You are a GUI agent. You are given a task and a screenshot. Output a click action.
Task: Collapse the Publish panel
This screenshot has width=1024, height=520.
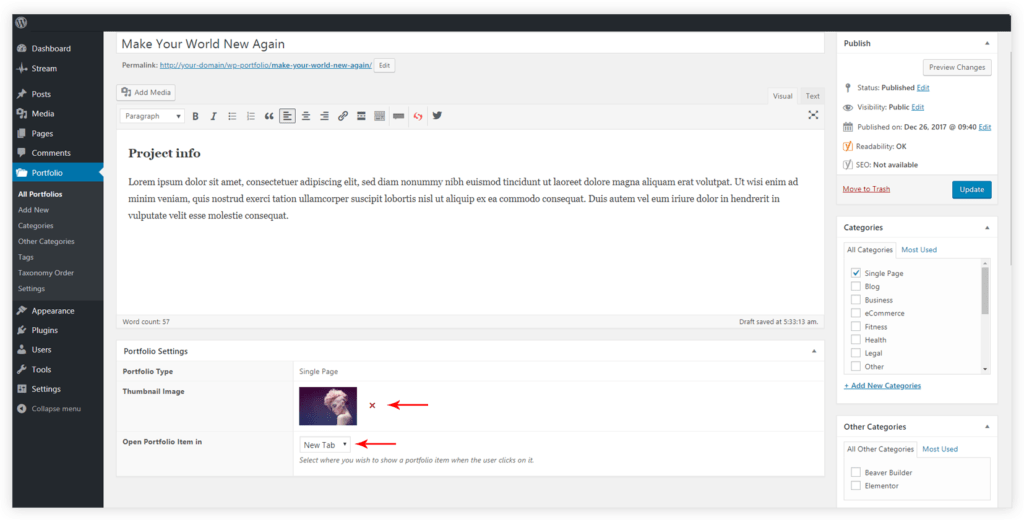click(x=987, y=44)
